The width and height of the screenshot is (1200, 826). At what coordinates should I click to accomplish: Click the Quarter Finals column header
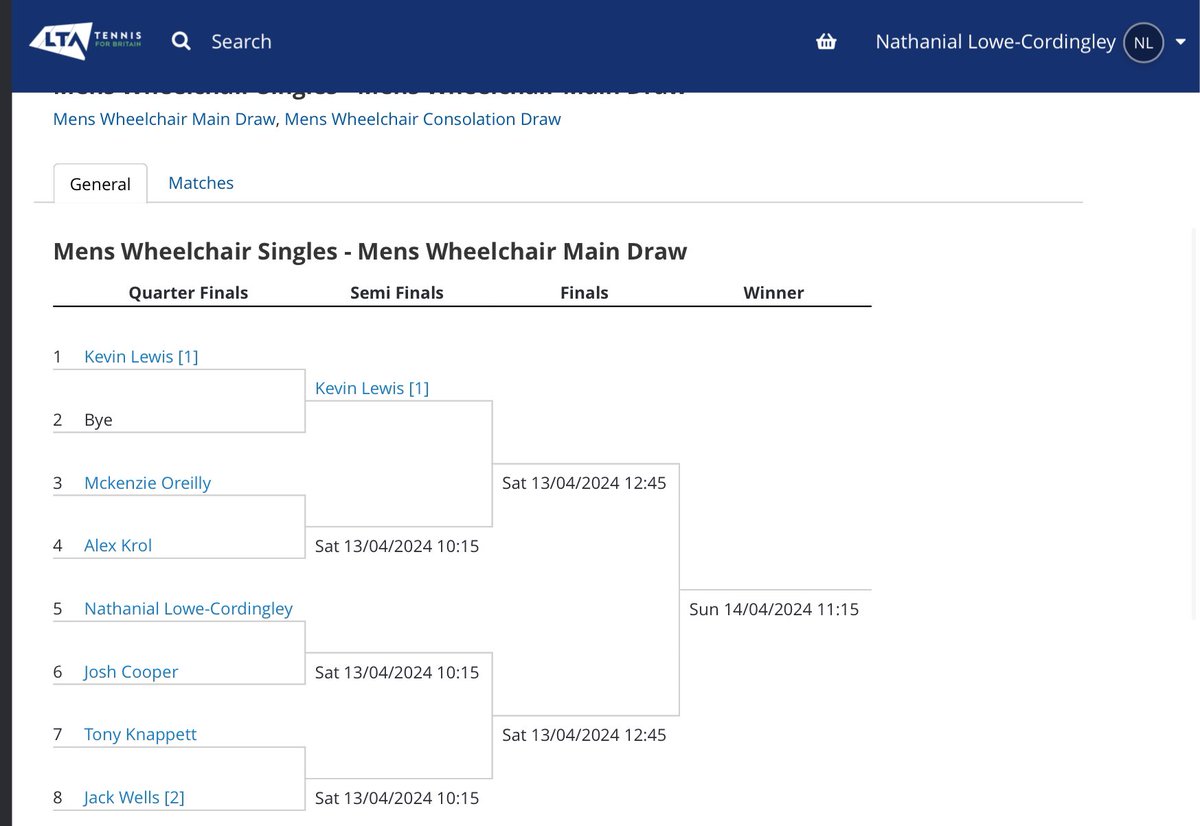pos(188,293)
